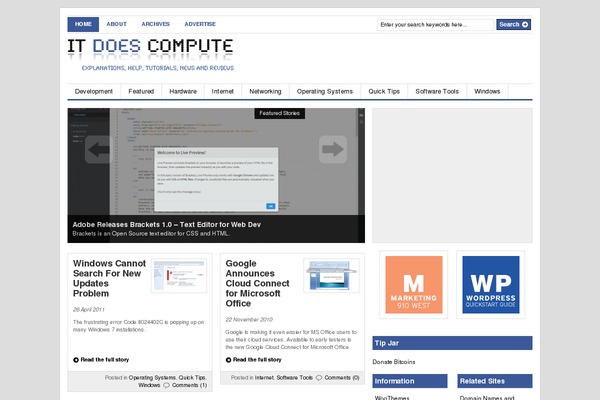This screenshot has height=400, width=600.
Task: Select the Software Tools category
Action: pos(437,91)
